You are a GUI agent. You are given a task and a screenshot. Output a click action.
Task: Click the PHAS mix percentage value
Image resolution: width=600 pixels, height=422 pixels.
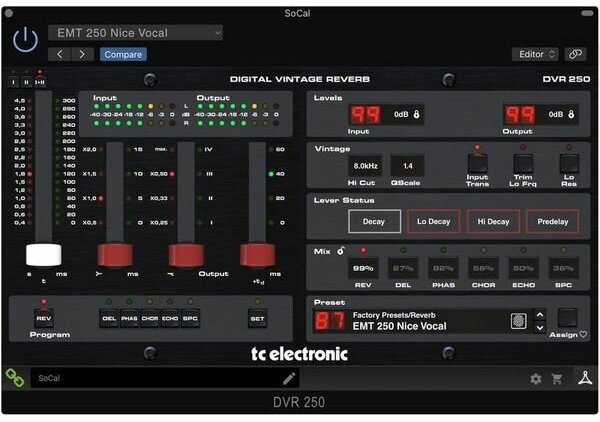point(443,268)
